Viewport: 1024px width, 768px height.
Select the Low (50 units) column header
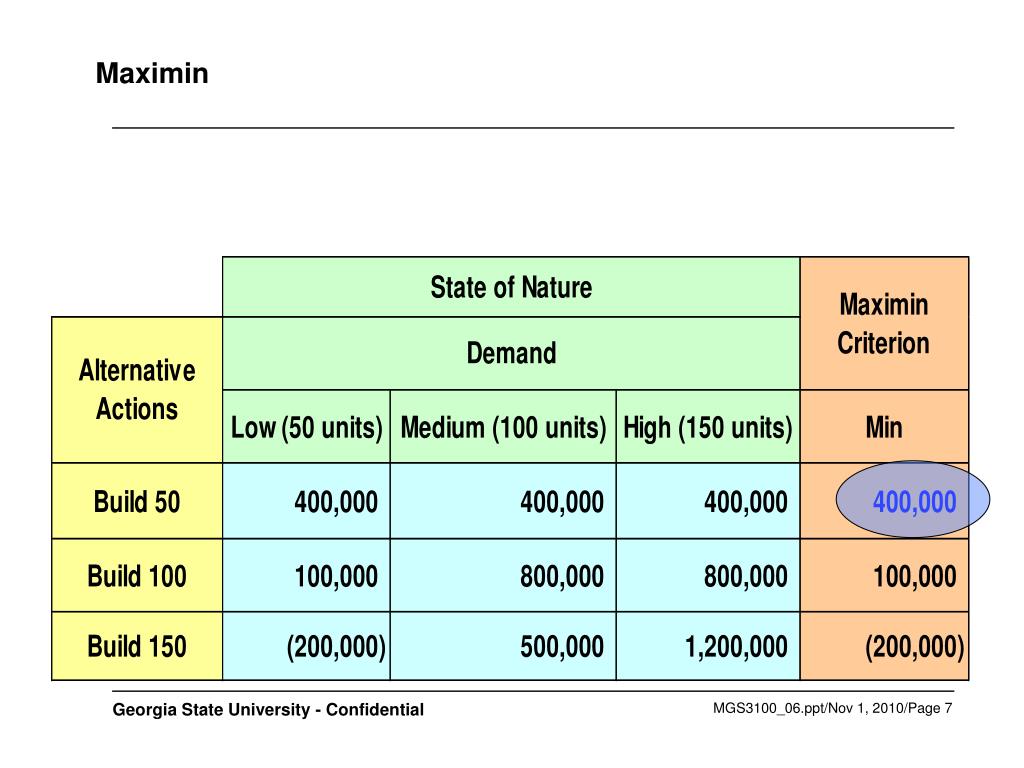[306, 427]
